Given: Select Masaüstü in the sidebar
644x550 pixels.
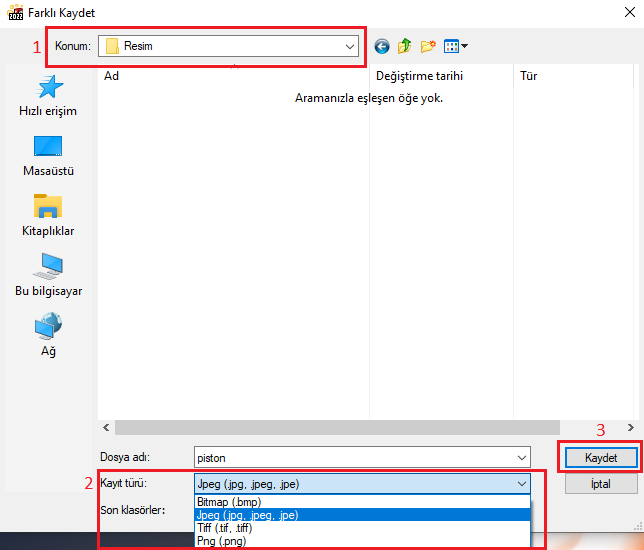Looking at the screenshot, I should 48,156.
